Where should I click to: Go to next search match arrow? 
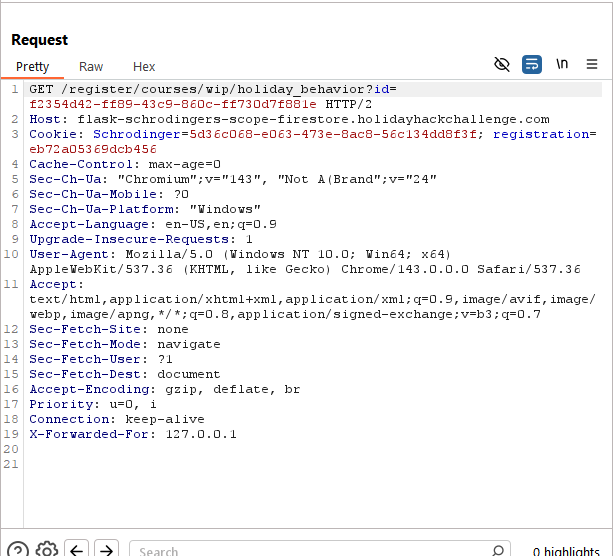tap(106, 549)
